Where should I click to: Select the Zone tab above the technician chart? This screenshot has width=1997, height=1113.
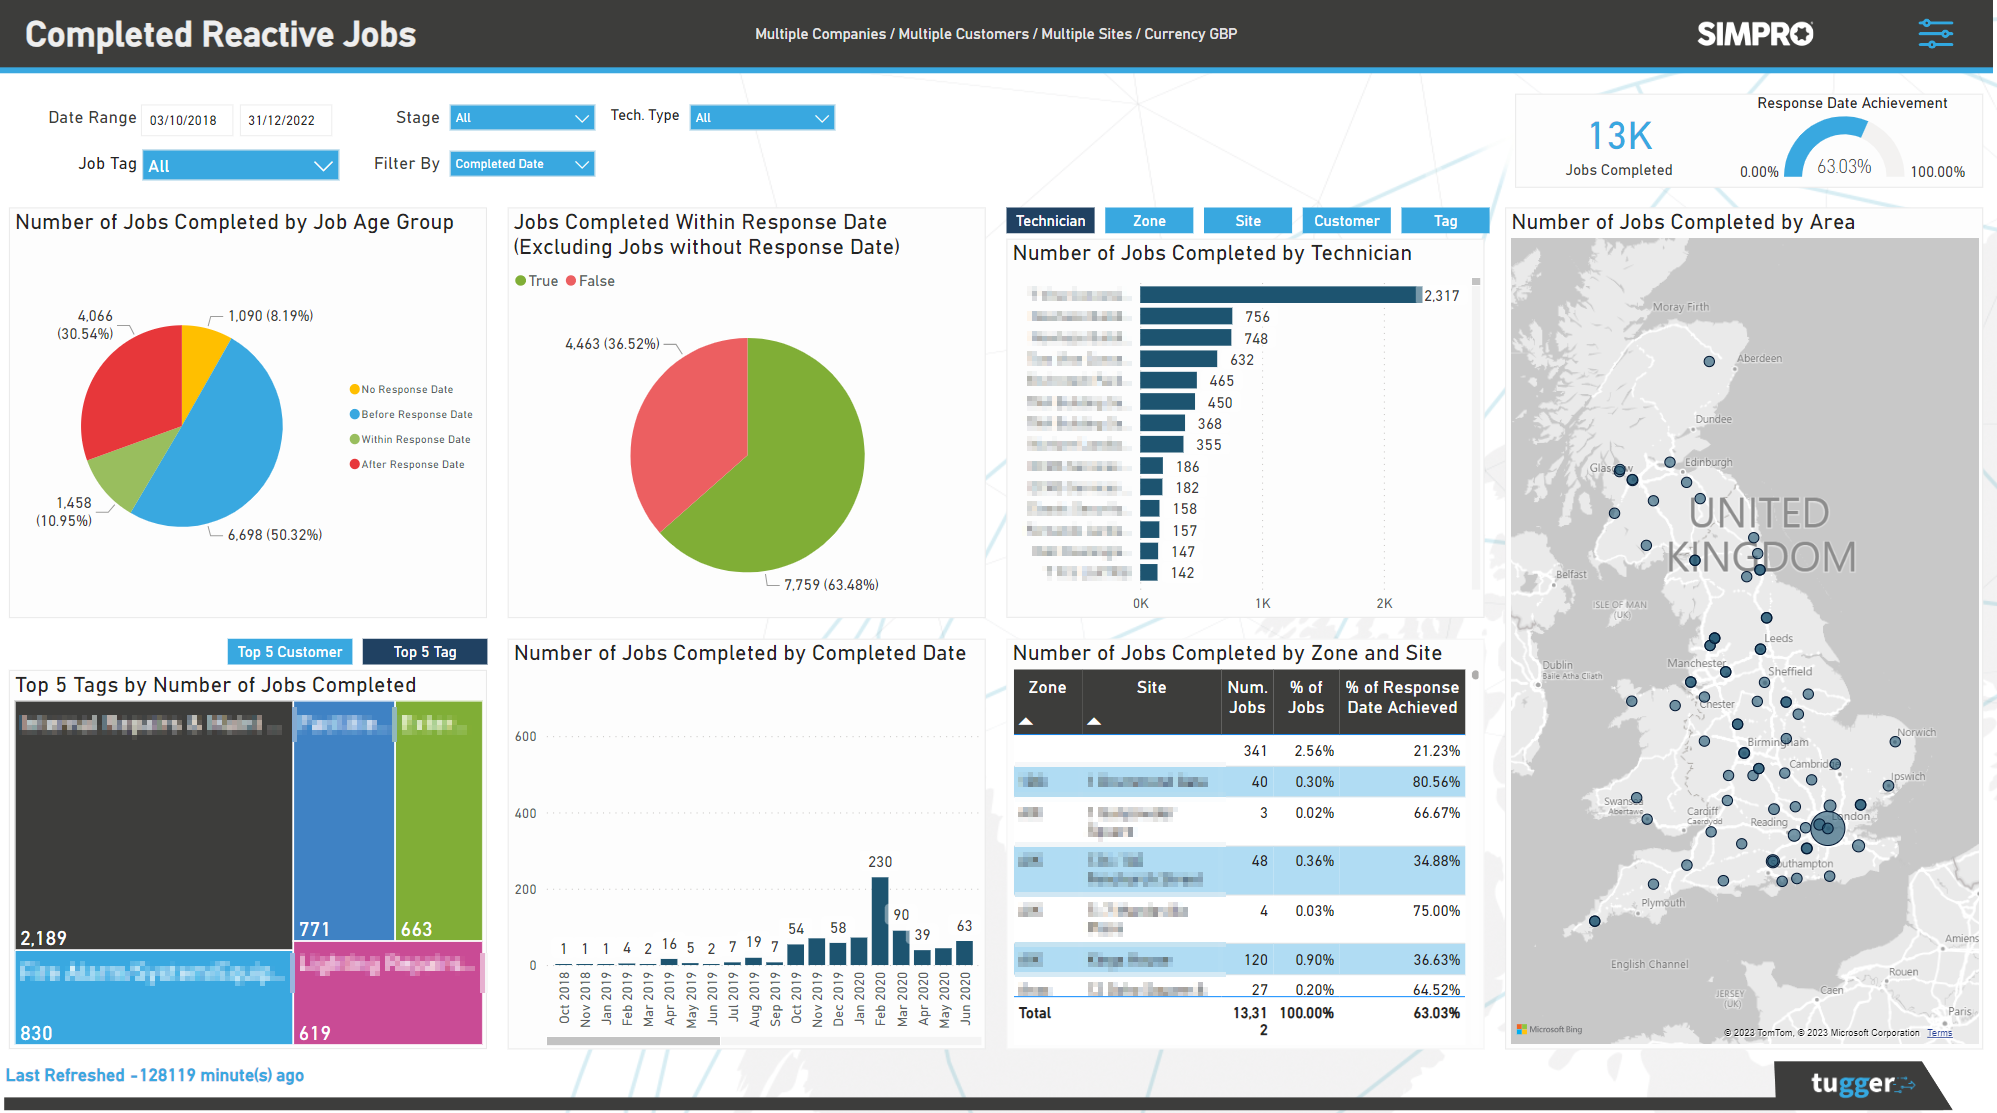click(1148, 220)
